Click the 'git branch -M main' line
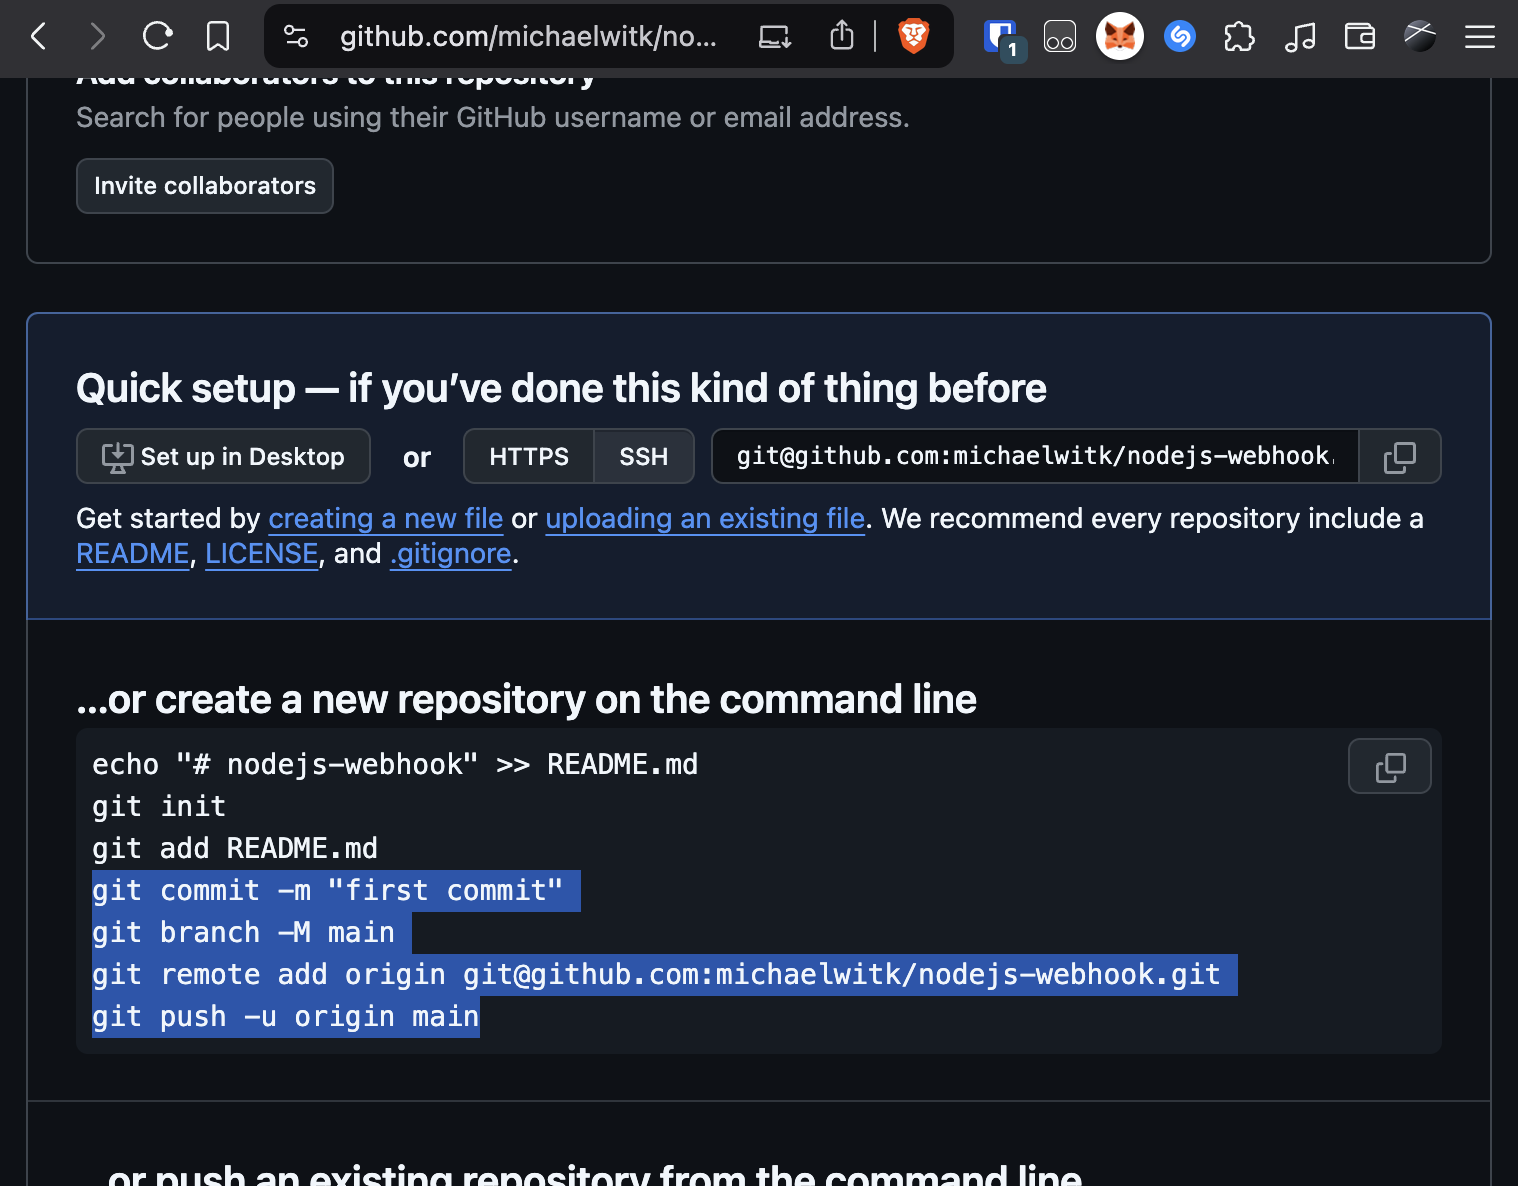1518x1186 pixels. (243, 932)
